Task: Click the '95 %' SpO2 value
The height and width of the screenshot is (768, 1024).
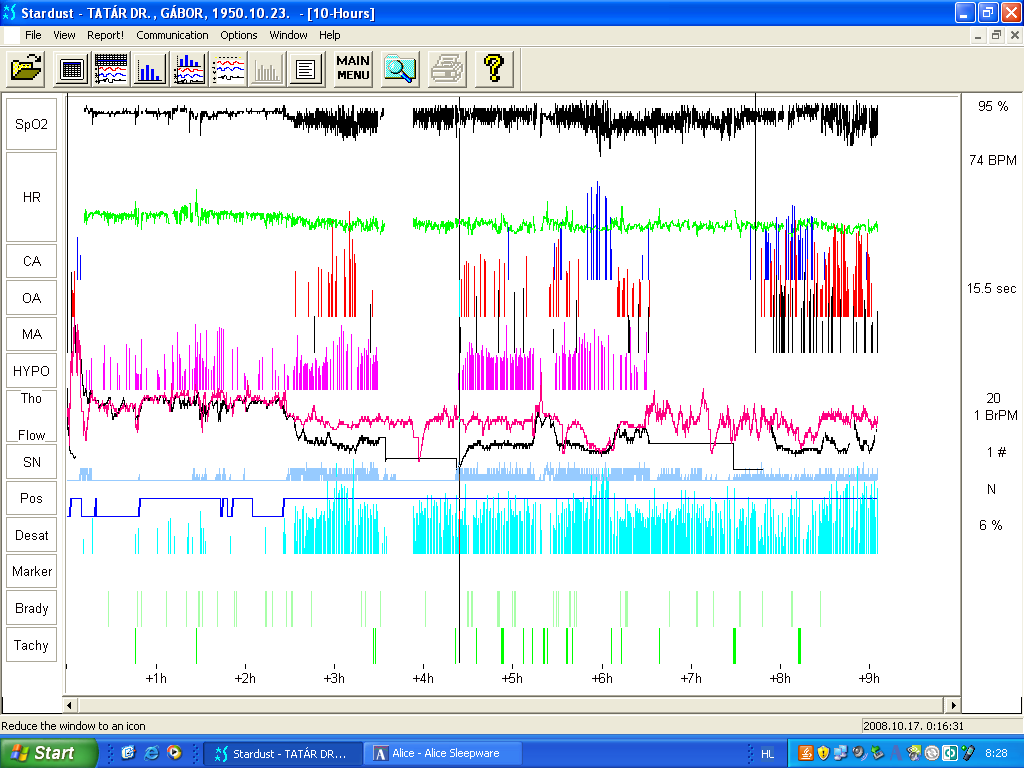Action: click(x=993, y=106)
